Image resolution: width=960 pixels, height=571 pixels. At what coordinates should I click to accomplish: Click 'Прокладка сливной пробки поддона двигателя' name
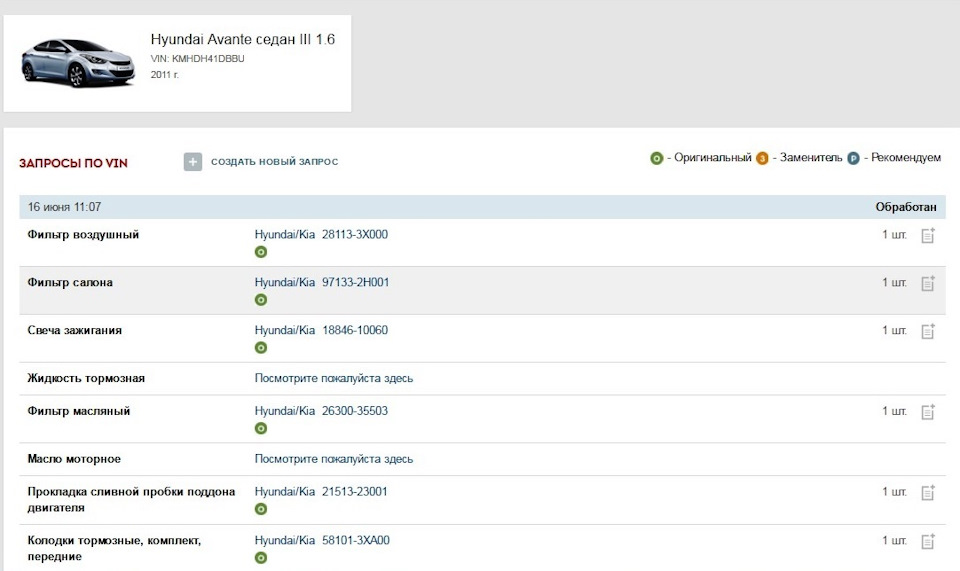(x=131, y=499)
